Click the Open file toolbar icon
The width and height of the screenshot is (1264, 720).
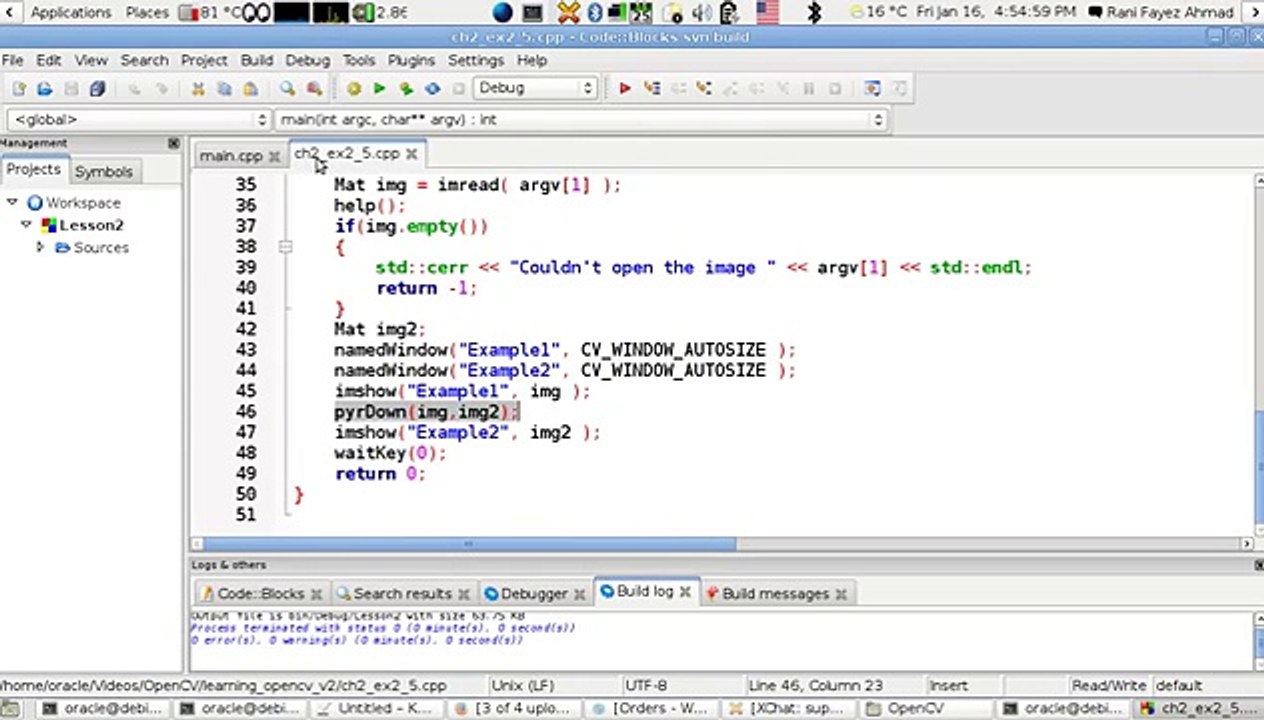(x=45, y=89)
